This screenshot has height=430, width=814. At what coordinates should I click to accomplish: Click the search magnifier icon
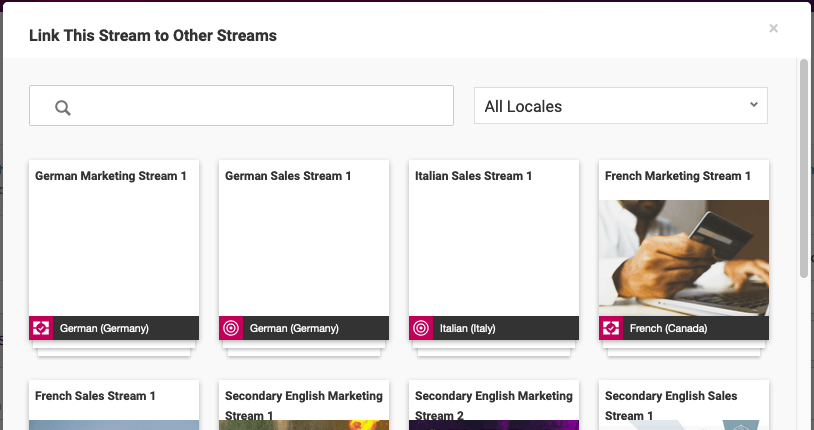click(x=63, y=108)
